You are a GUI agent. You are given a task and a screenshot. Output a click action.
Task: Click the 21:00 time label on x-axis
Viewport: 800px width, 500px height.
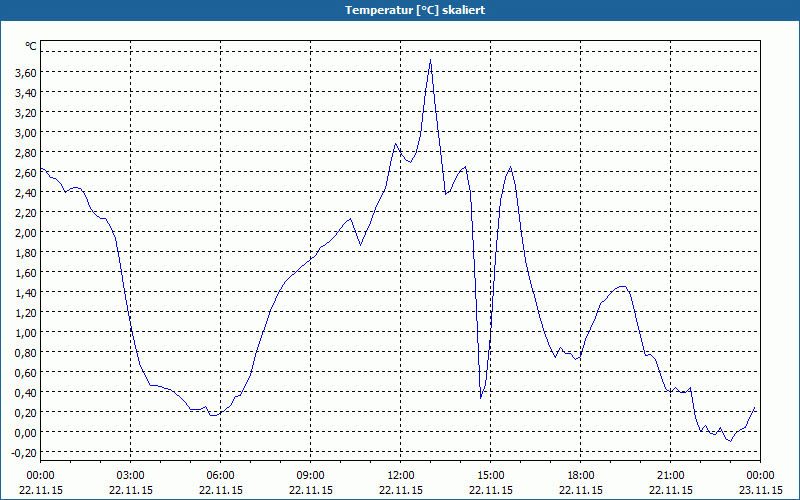pos(670,476)
